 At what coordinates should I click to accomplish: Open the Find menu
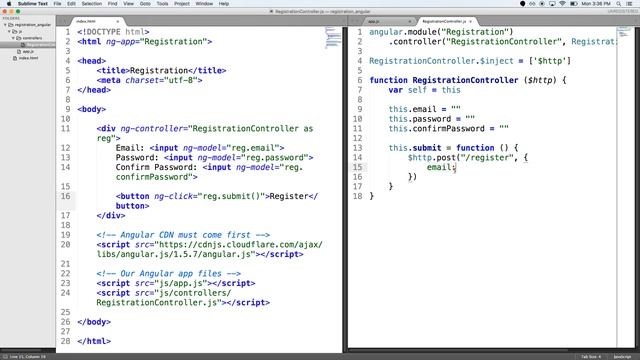click(113, 4)
